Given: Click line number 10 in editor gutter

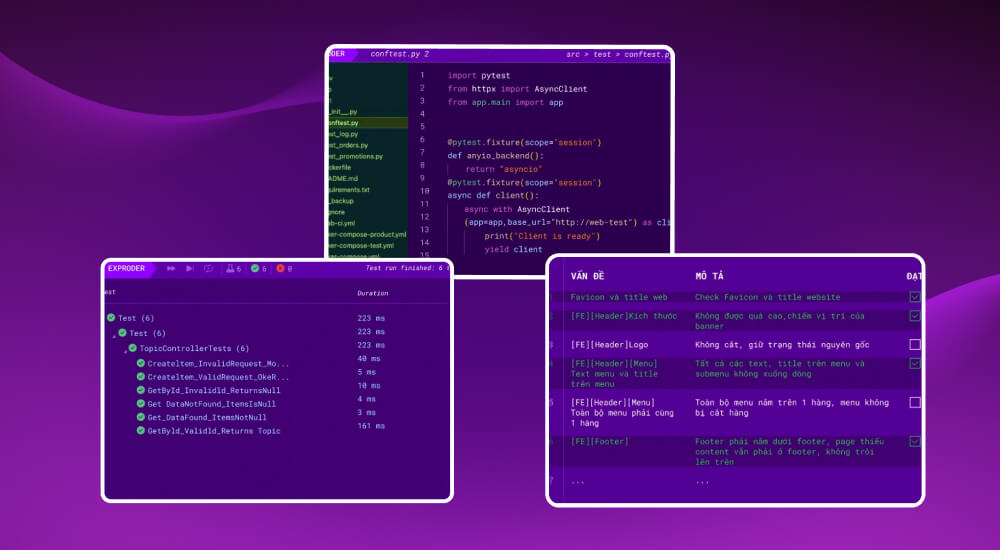Looking at the screenshot, I should pos(424,191).
